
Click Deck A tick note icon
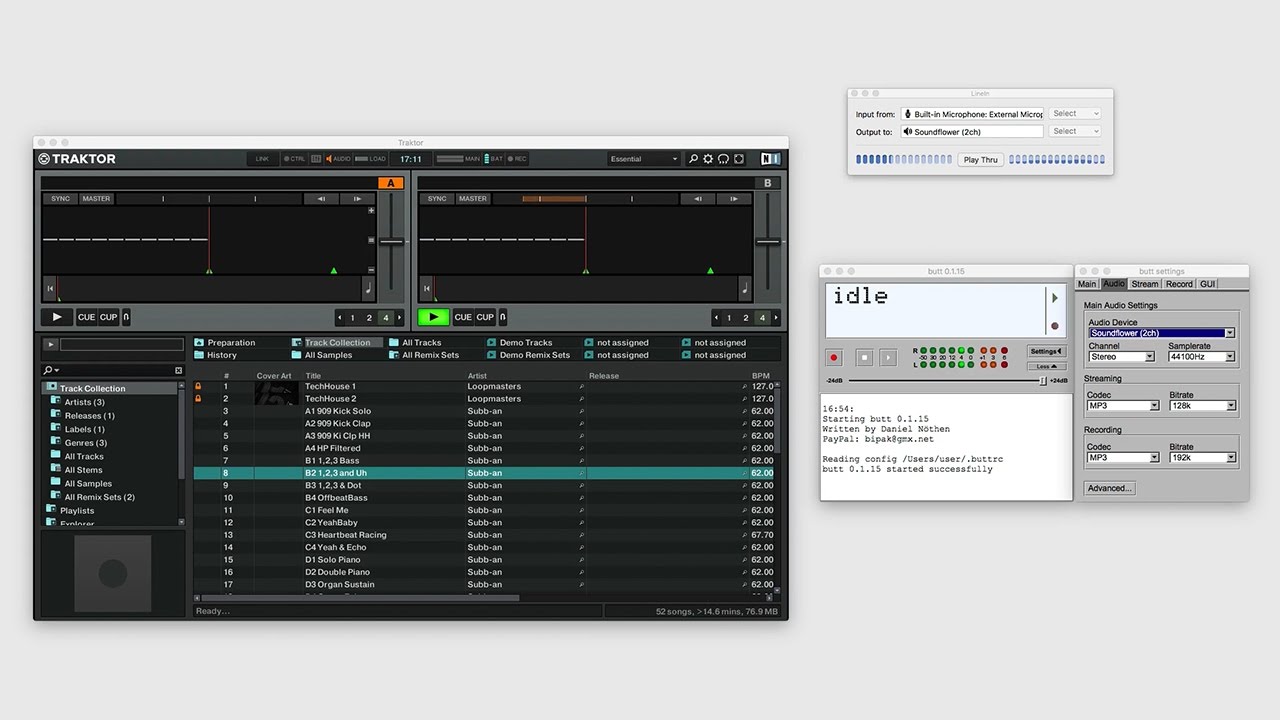click(x=367, y=289)
